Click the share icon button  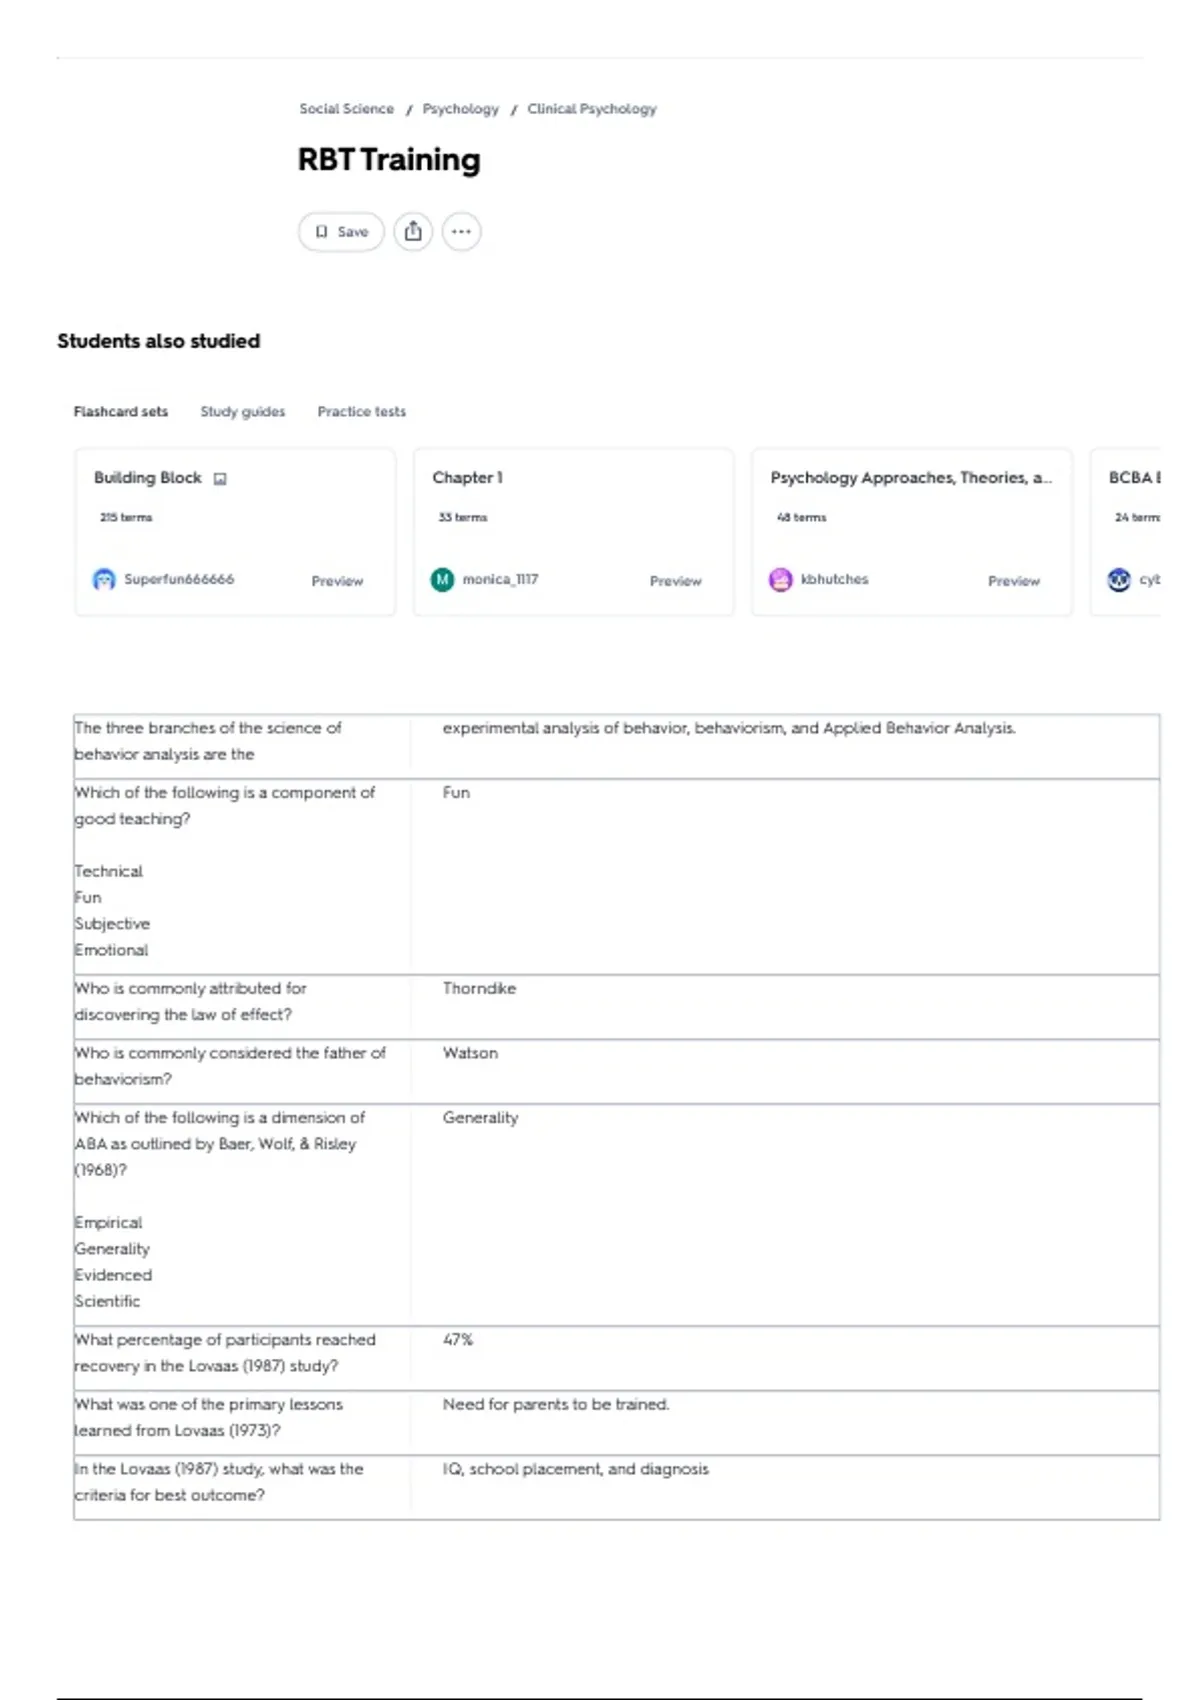pyautogui.click(x=413, y=232)
